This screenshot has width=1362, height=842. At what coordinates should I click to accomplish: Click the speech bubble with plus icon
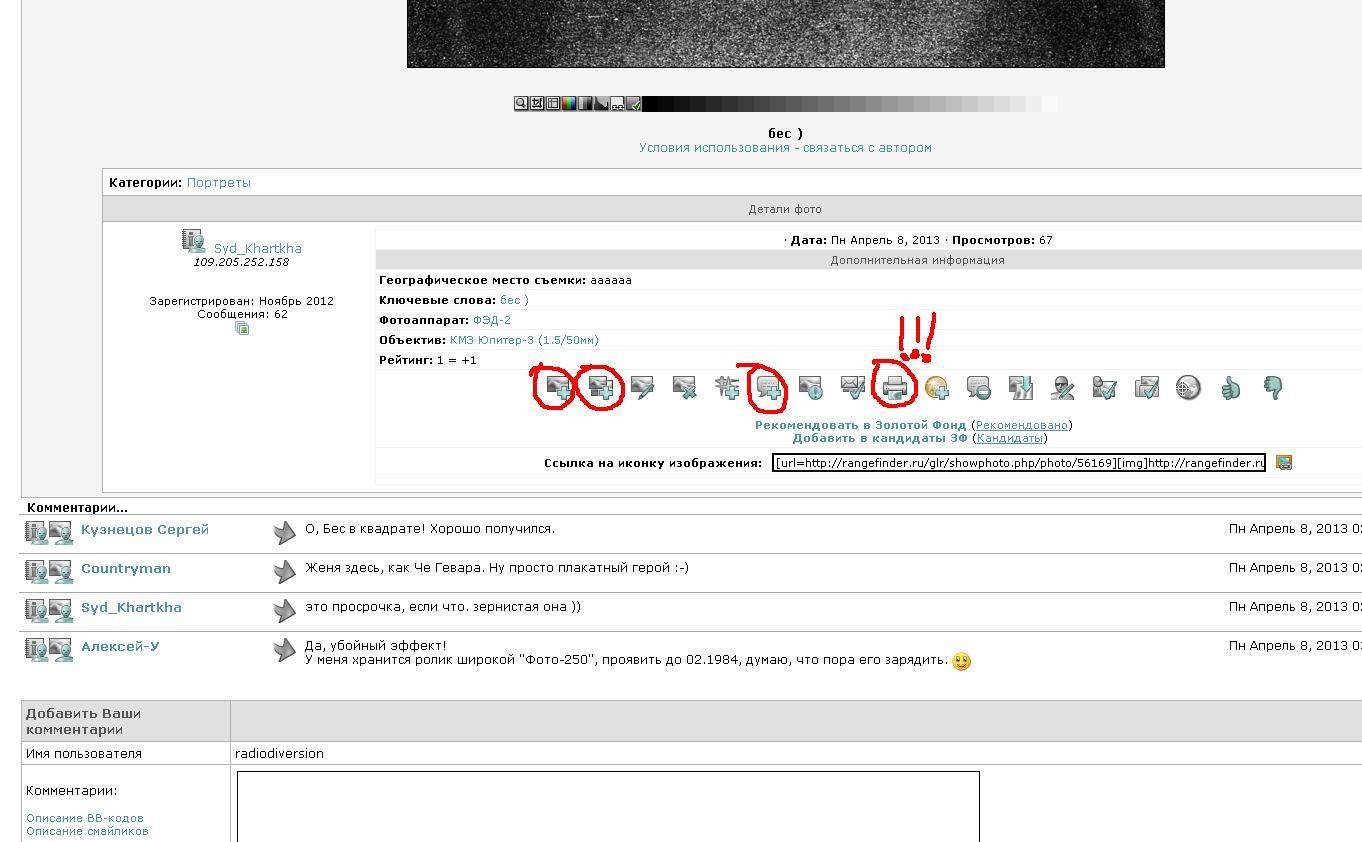(x=769, y=388)
